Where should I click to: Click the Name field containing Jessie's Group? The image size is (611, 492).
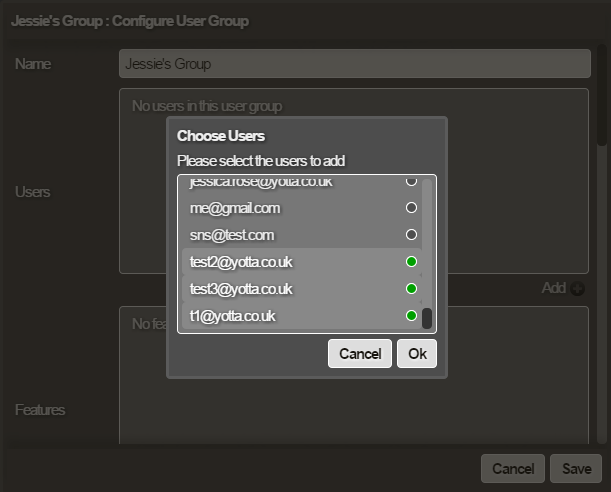(354, 64)
